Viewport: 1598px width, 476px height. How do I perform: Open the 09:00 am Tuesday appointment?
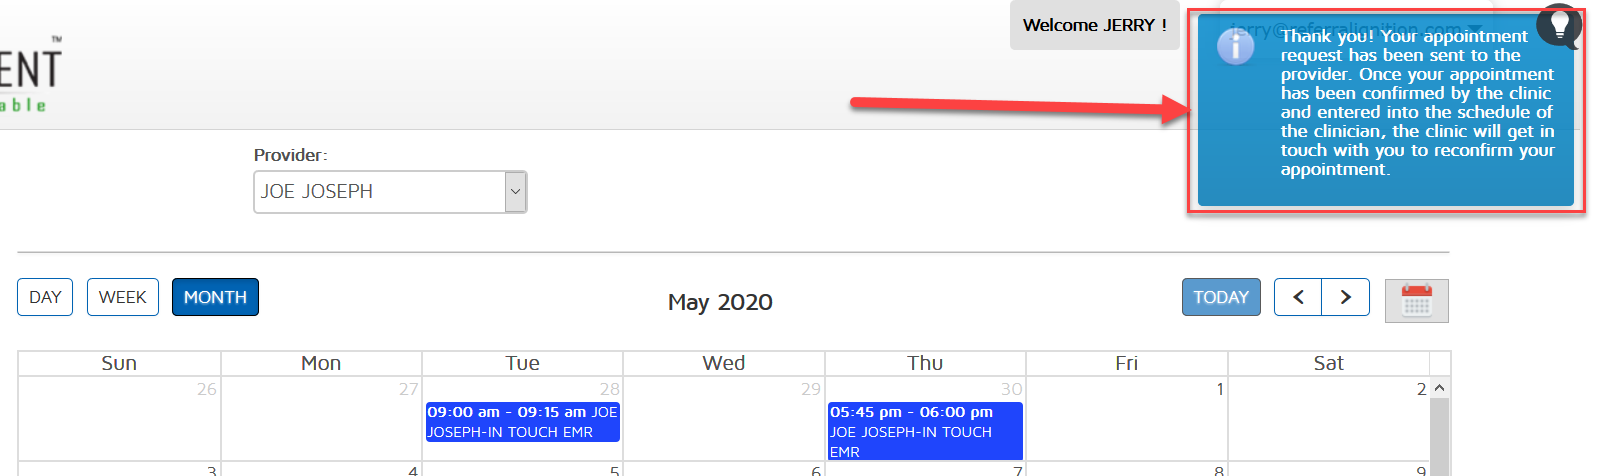click(522, 422)
